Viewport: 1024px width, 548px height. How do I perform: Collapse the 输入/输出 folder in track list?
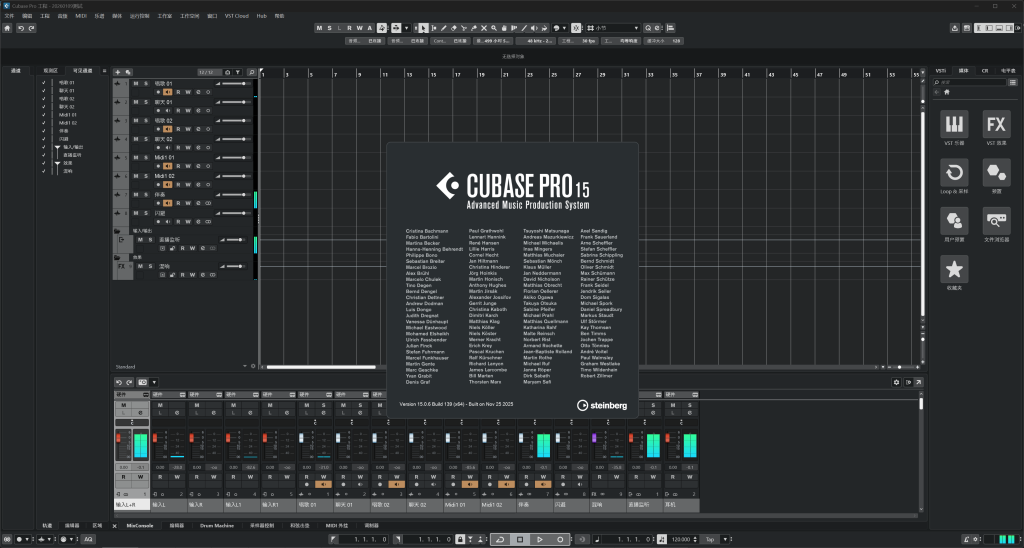[117, 231]
